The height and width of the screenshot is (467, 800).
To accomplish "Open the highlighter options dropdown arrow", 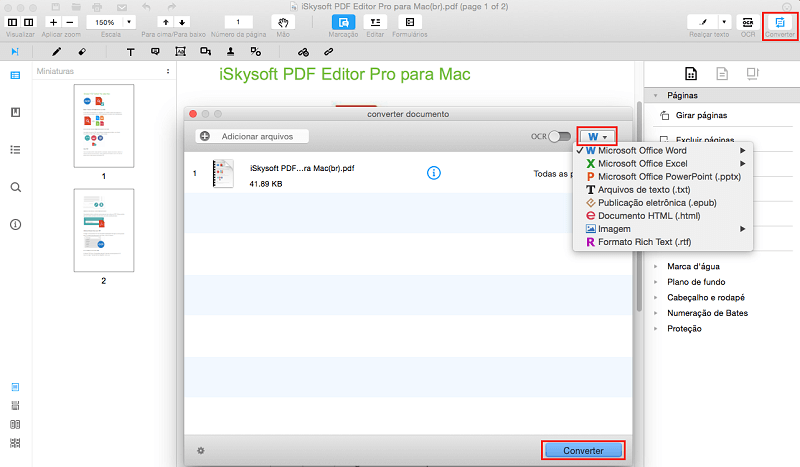I will (724, 22).
